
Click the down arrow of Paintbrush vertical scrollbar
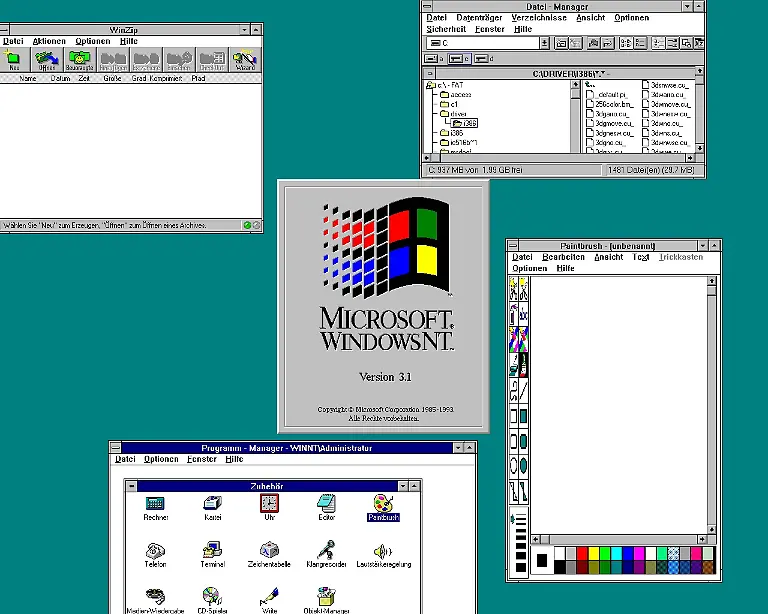coord(712,529)
